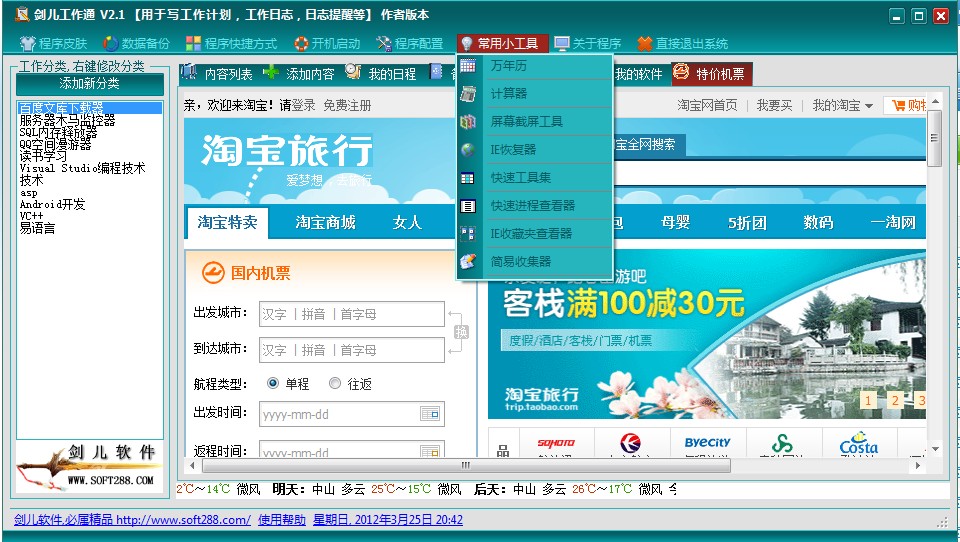The height and width of the screenshot is (542, 960).
Task: Select the Android开发 category
Action: [52, 204]
